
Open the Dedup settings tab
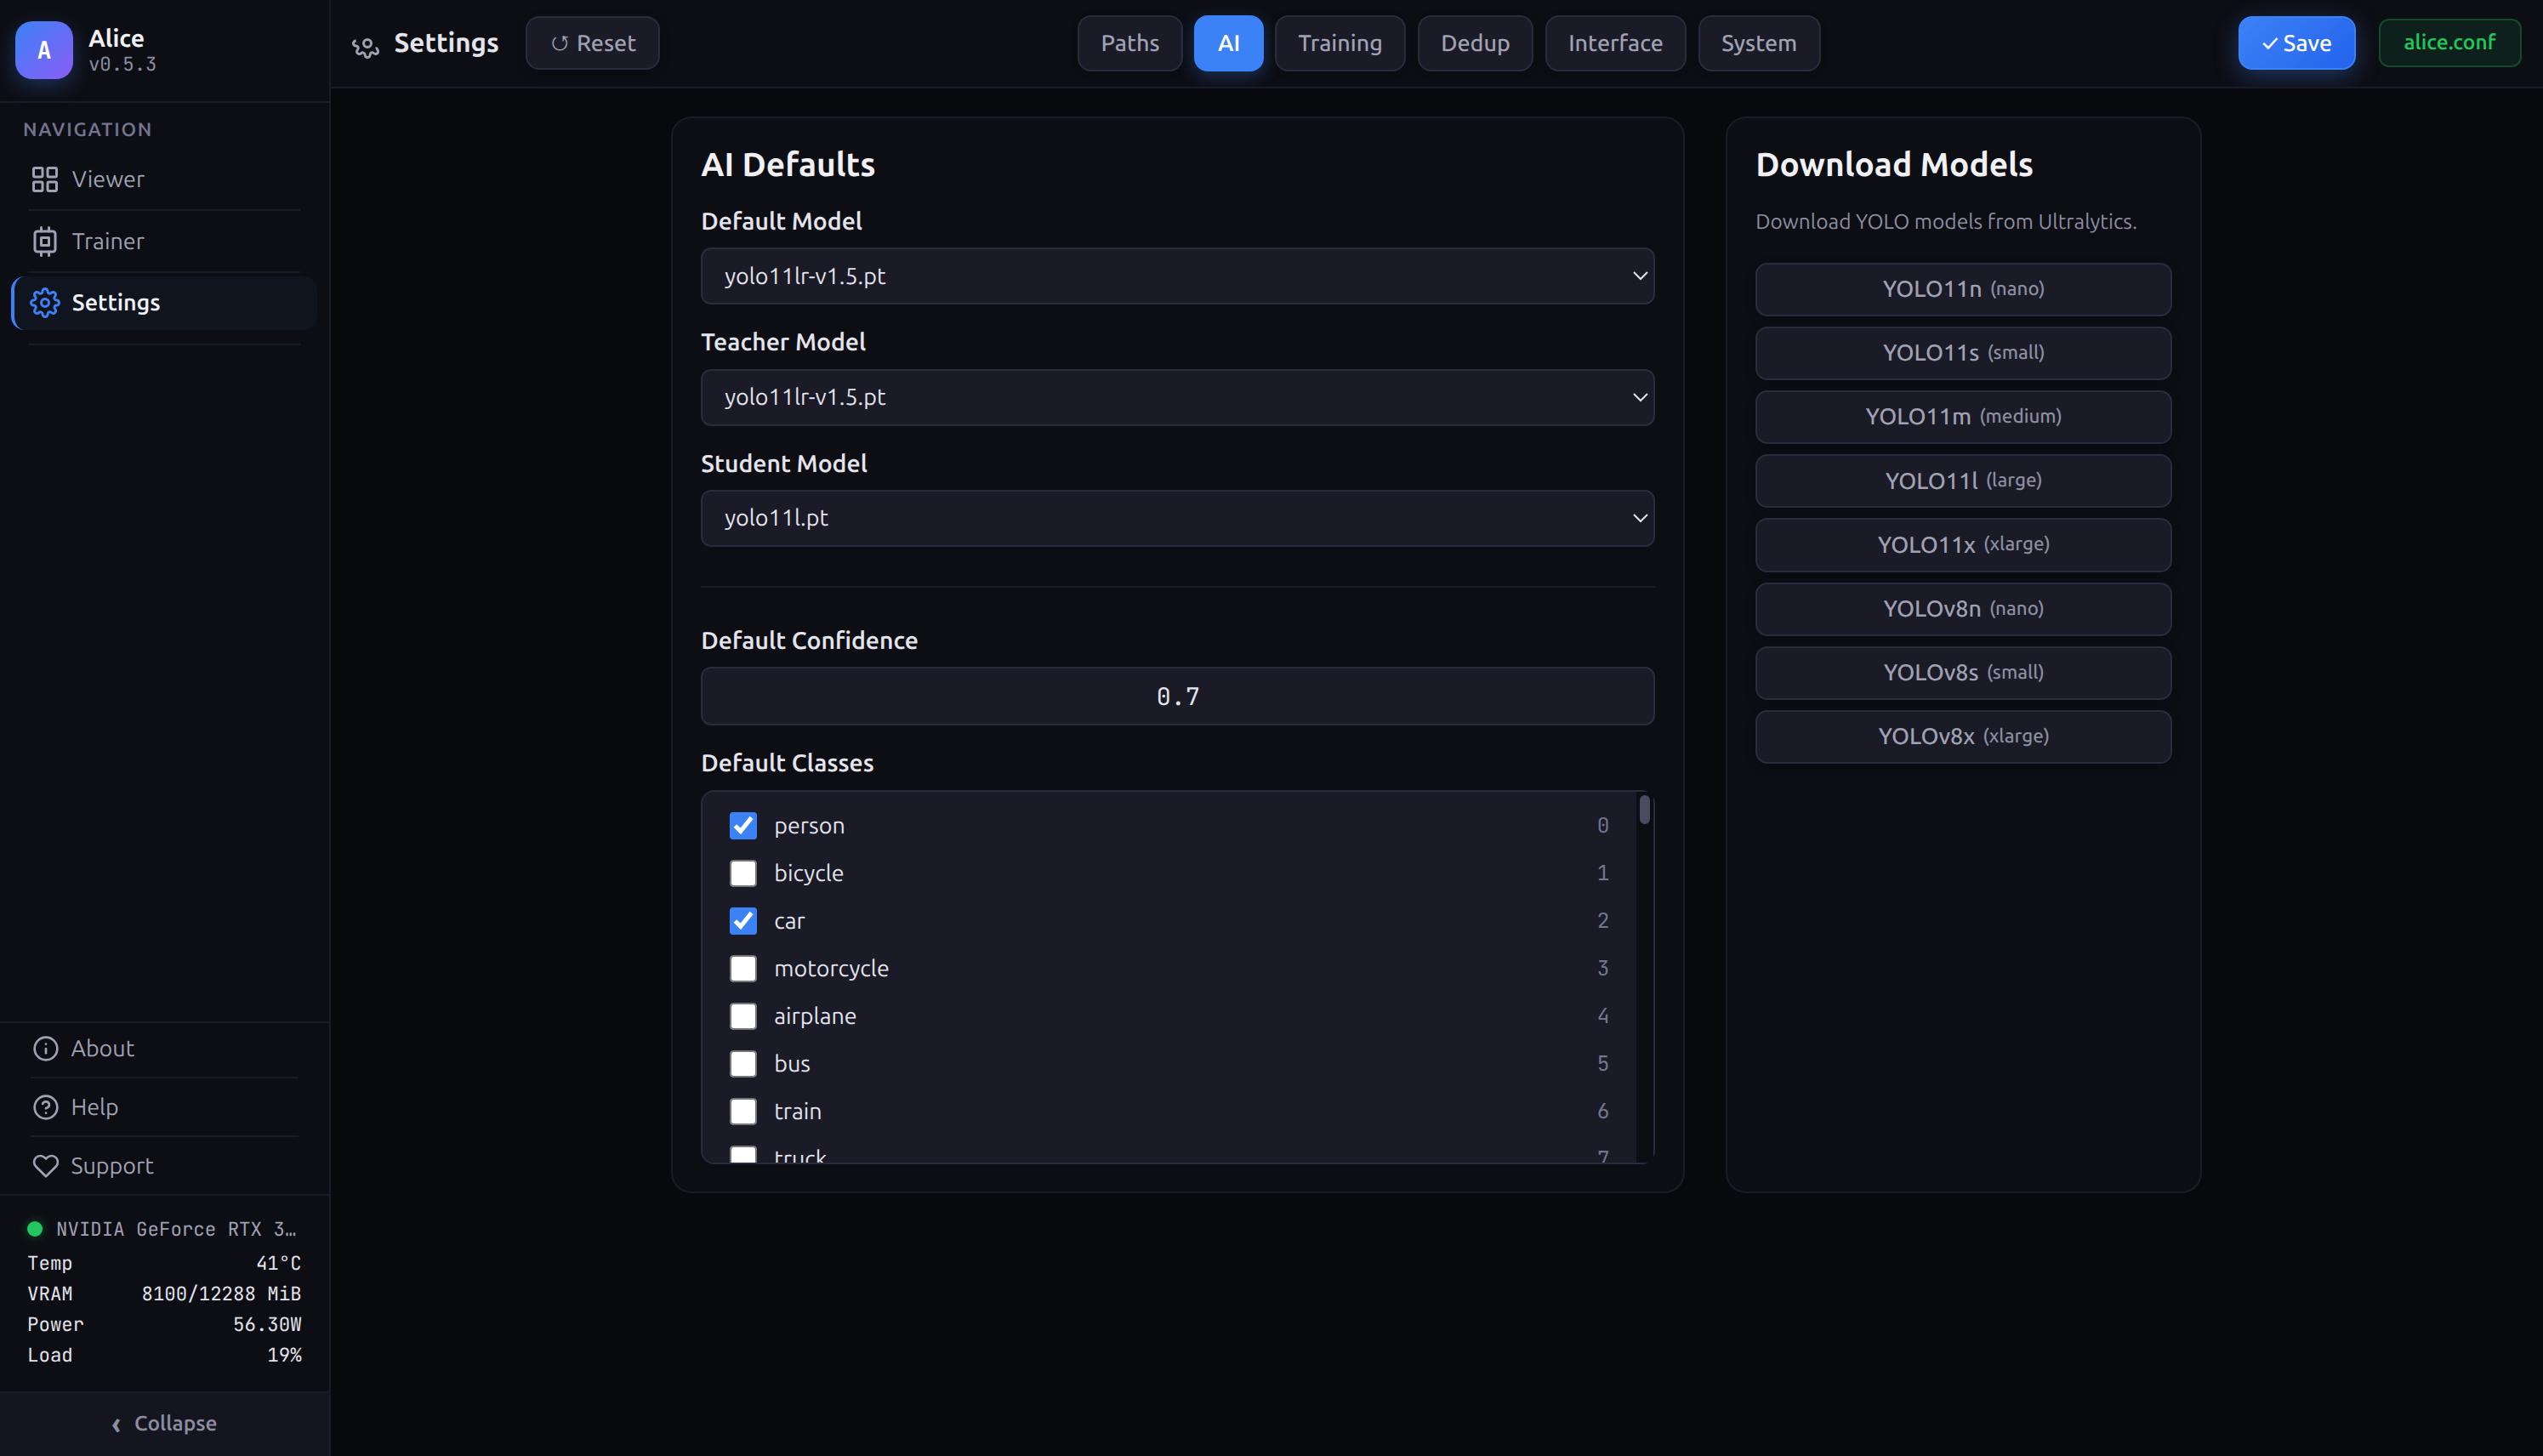[x=1475, y=43]
